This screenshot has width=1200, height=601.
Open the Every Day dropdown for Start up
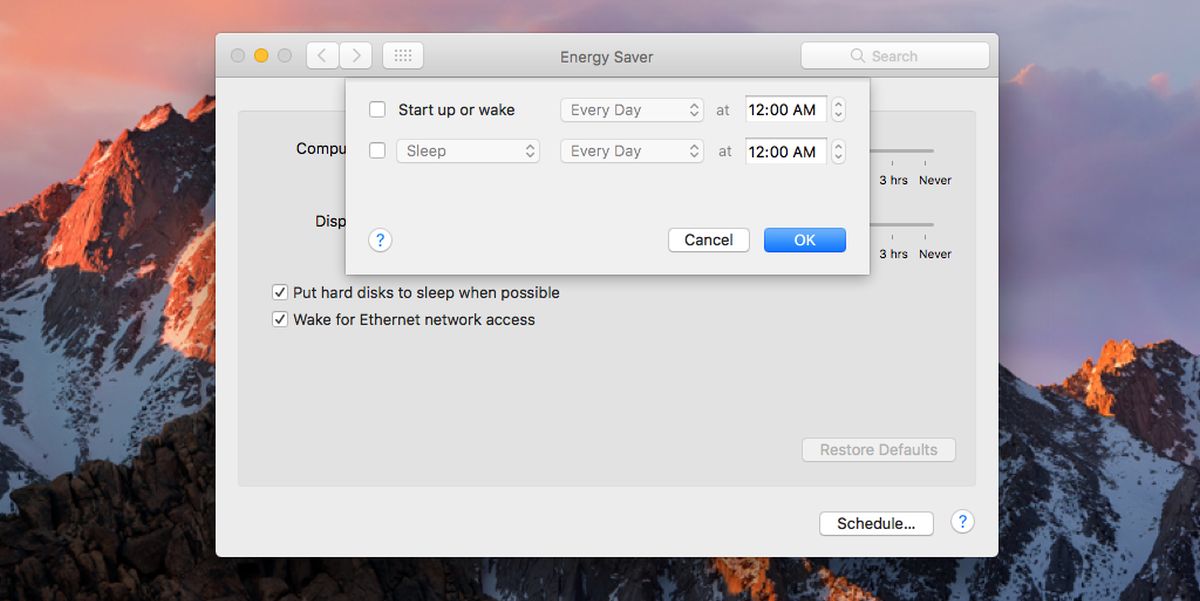coord(632,110)
